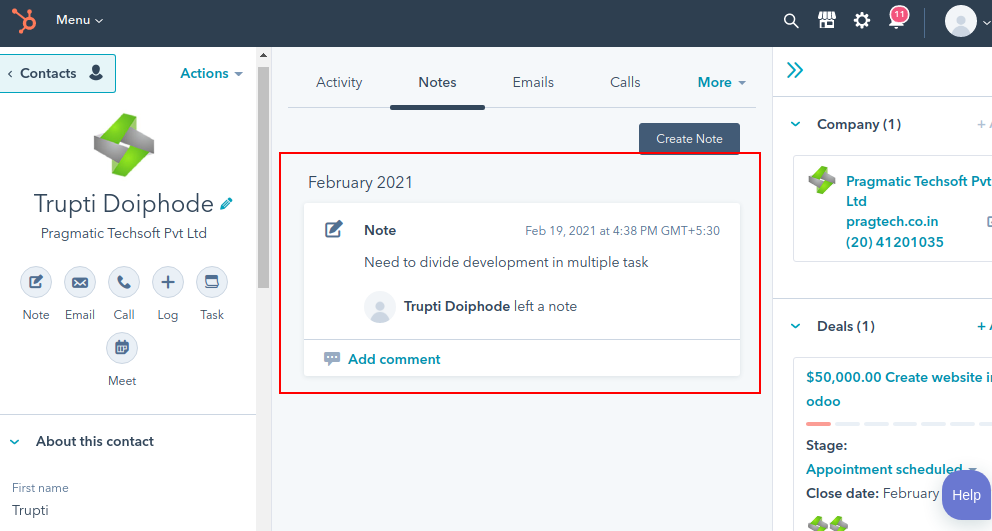Collapse the right sidebar with double chevron
992x531 pixels.
point(795,70)
